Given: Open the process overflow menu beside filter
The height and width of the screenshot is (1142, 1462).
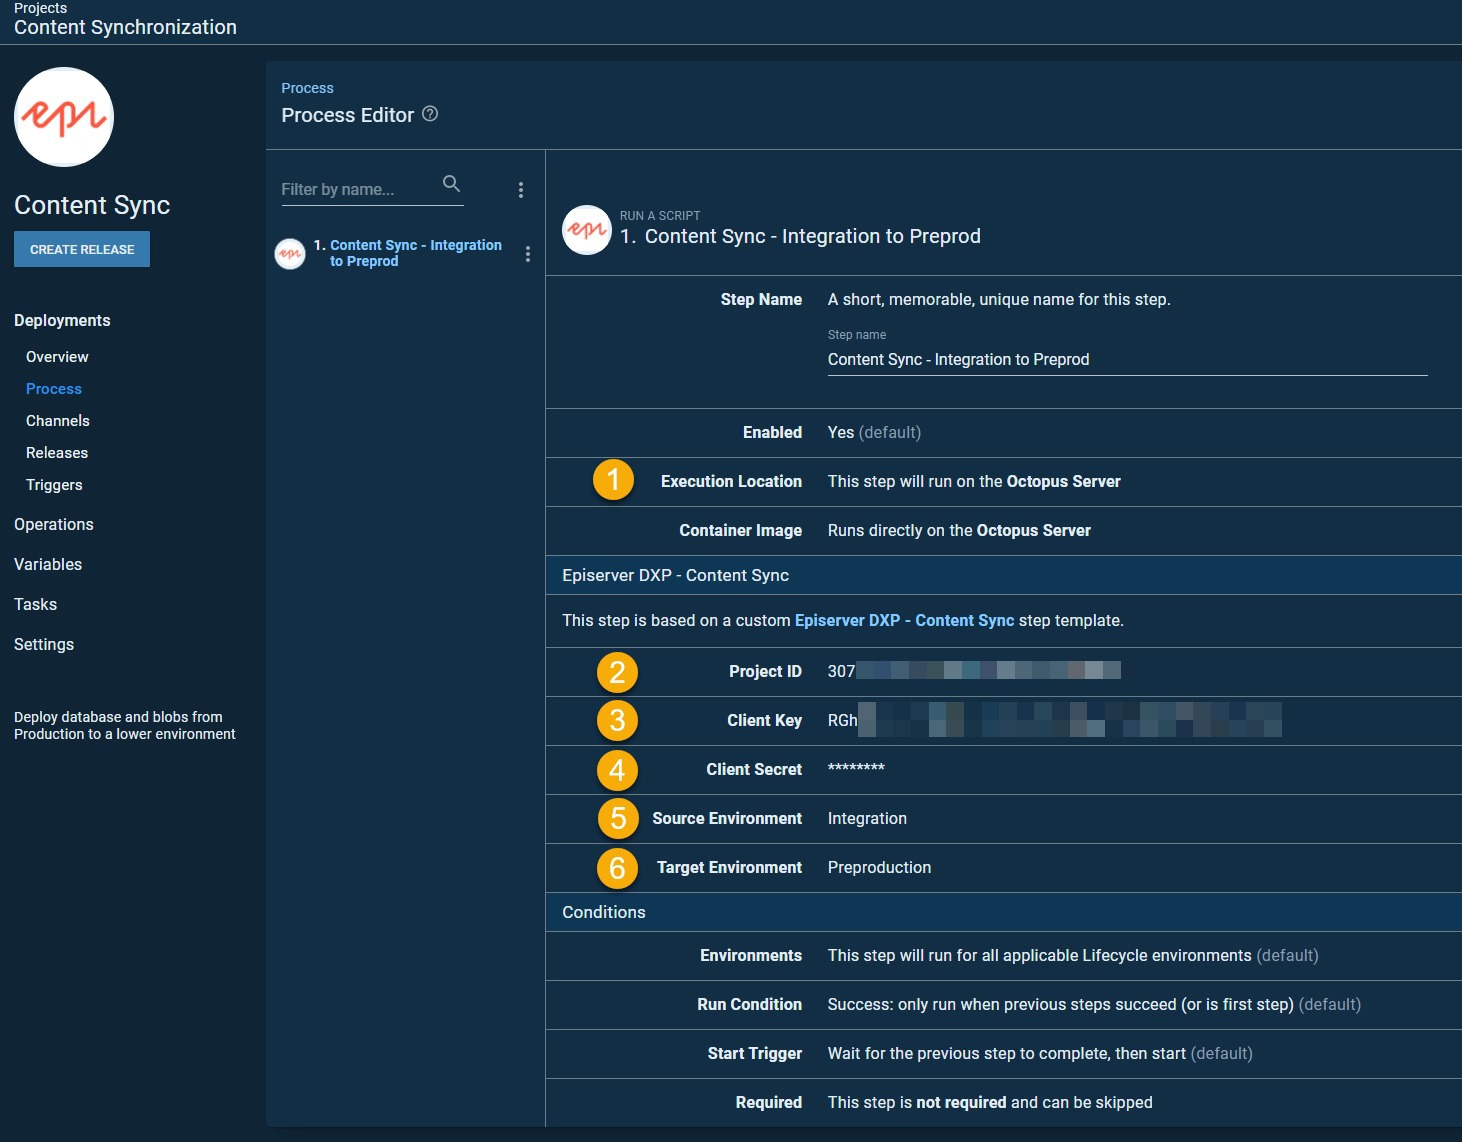Looking at the screenshot, I should [520, 190].
